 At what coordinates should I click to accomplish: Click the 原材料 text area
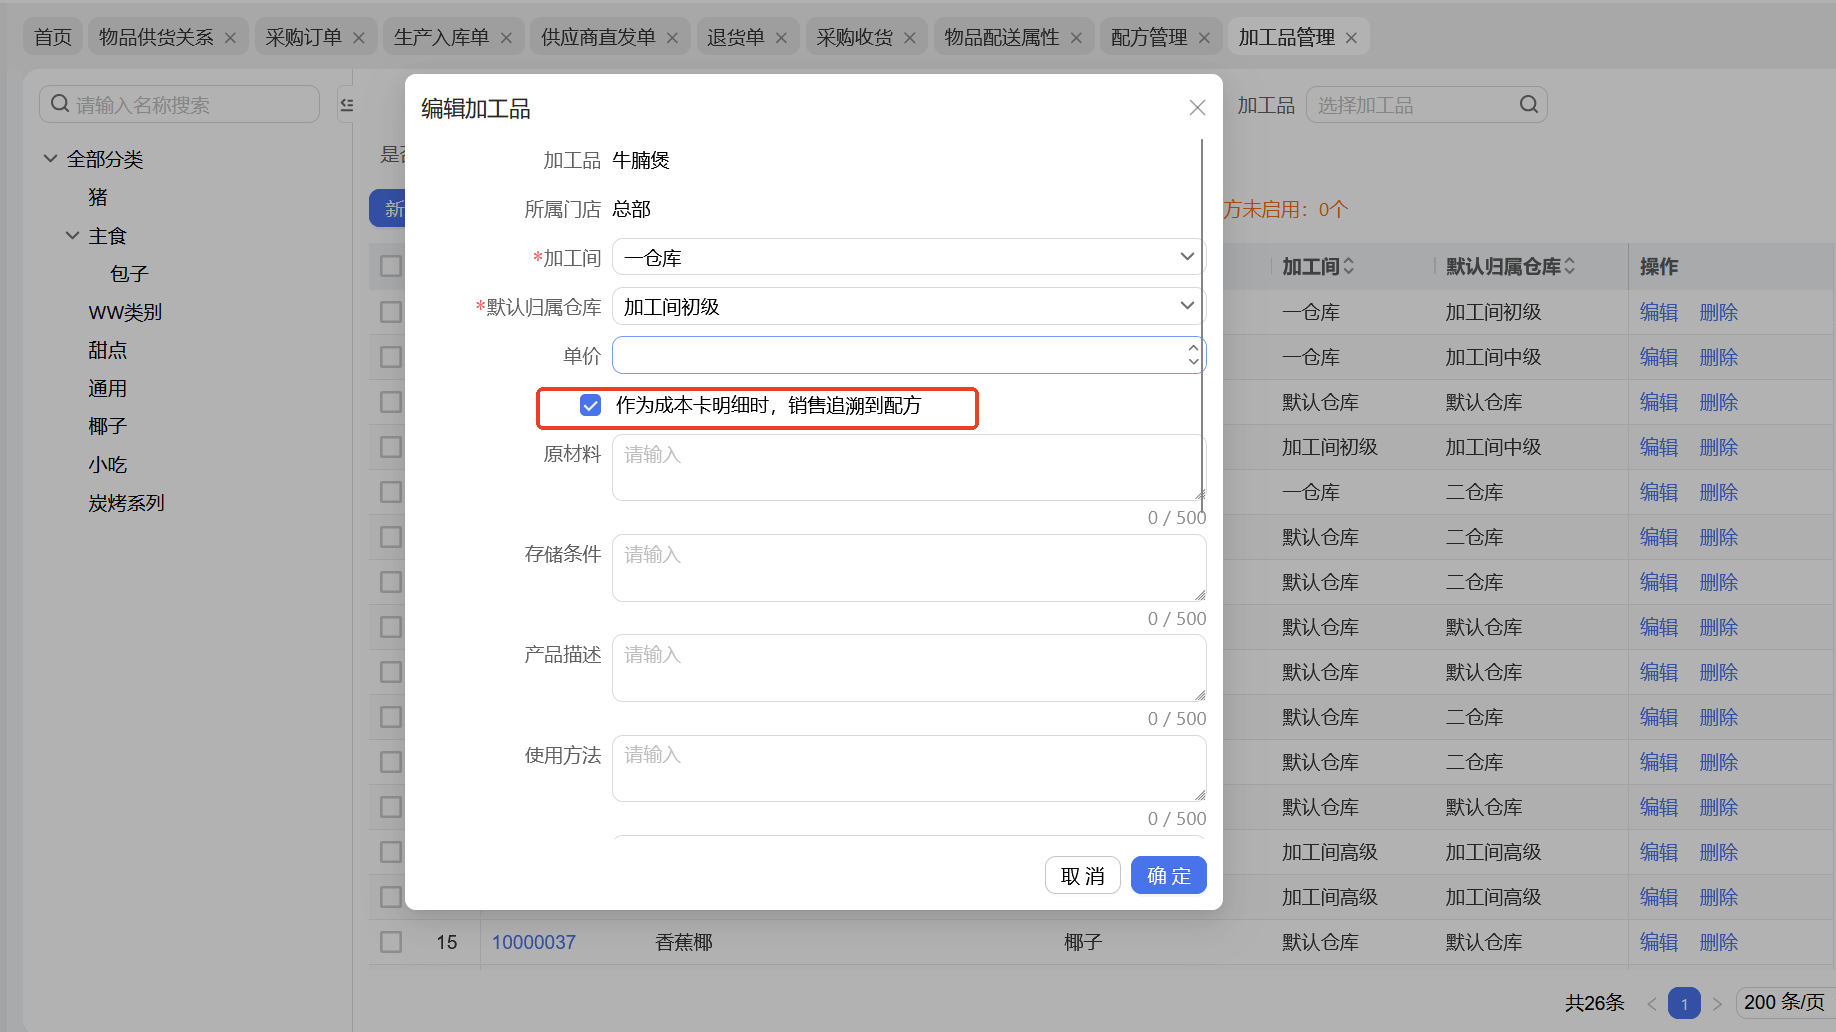click(x=909, y=467)
